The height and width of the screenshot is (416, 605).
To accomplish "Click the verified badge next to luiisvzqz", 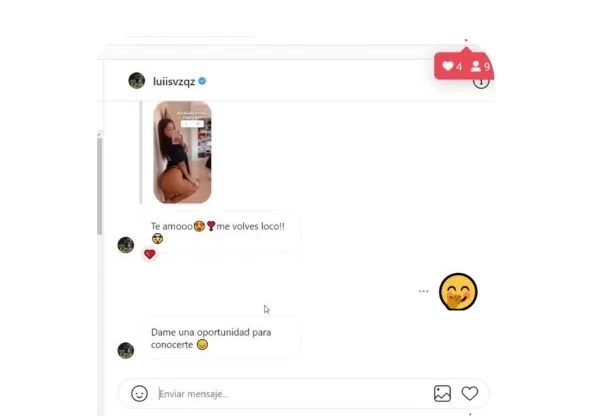I will pyautogui.click(x=202, y=81).
